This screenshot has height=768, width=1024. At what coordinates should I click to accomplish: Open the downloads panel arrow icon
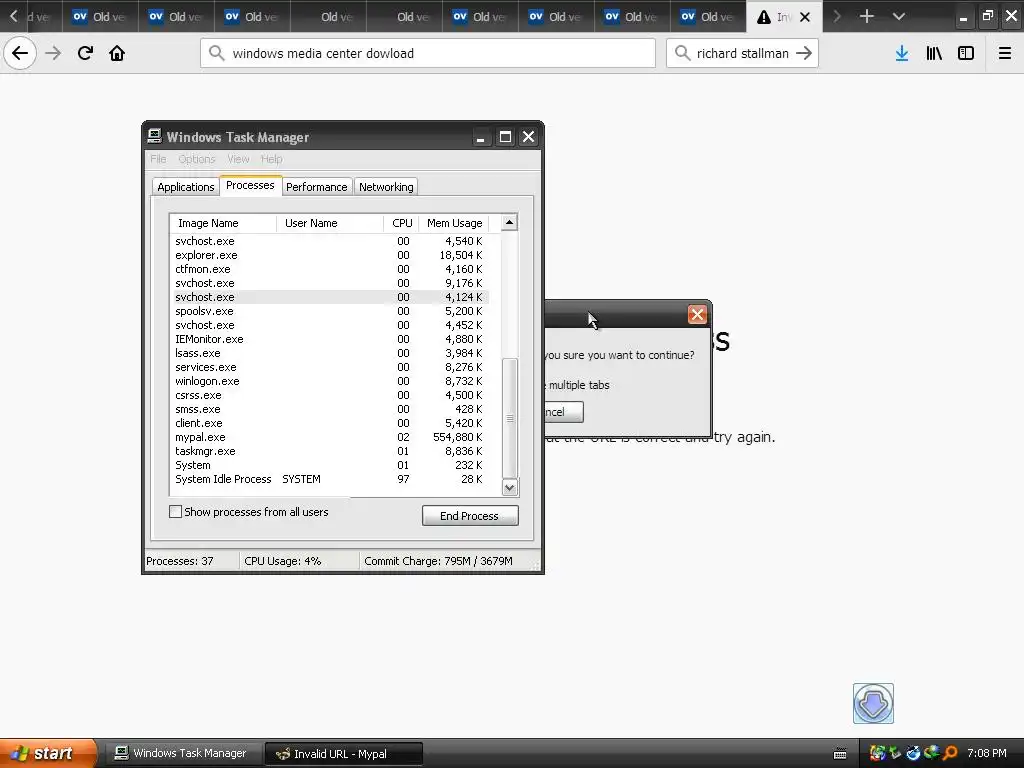pyautogui.click(x=902, y=54)
